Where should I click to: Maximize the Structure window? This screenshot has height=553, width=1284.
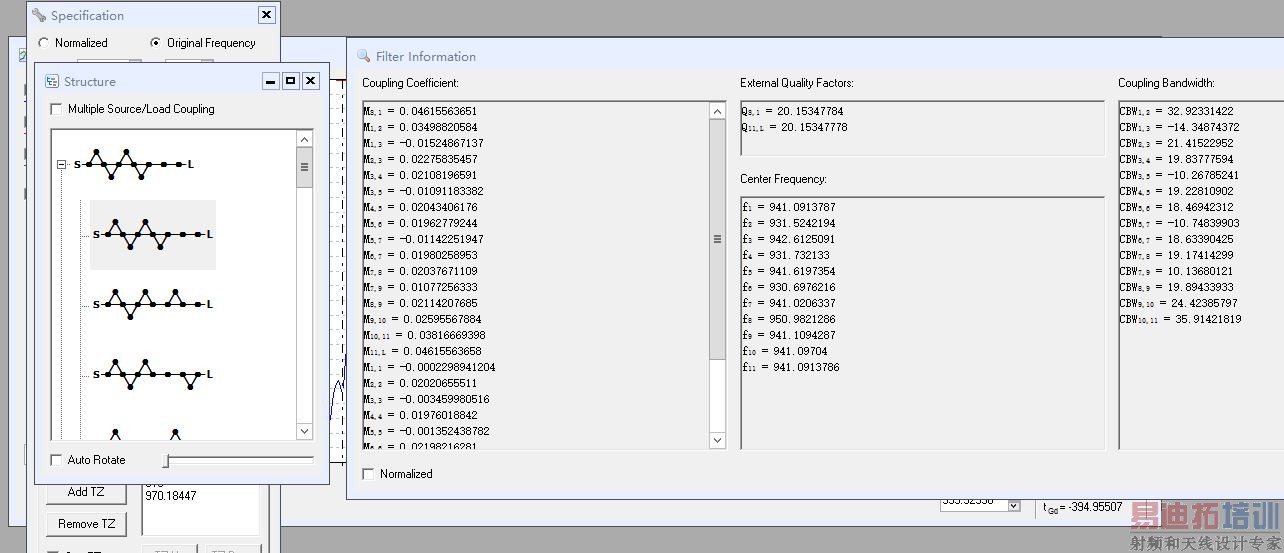tap(291, 81)
